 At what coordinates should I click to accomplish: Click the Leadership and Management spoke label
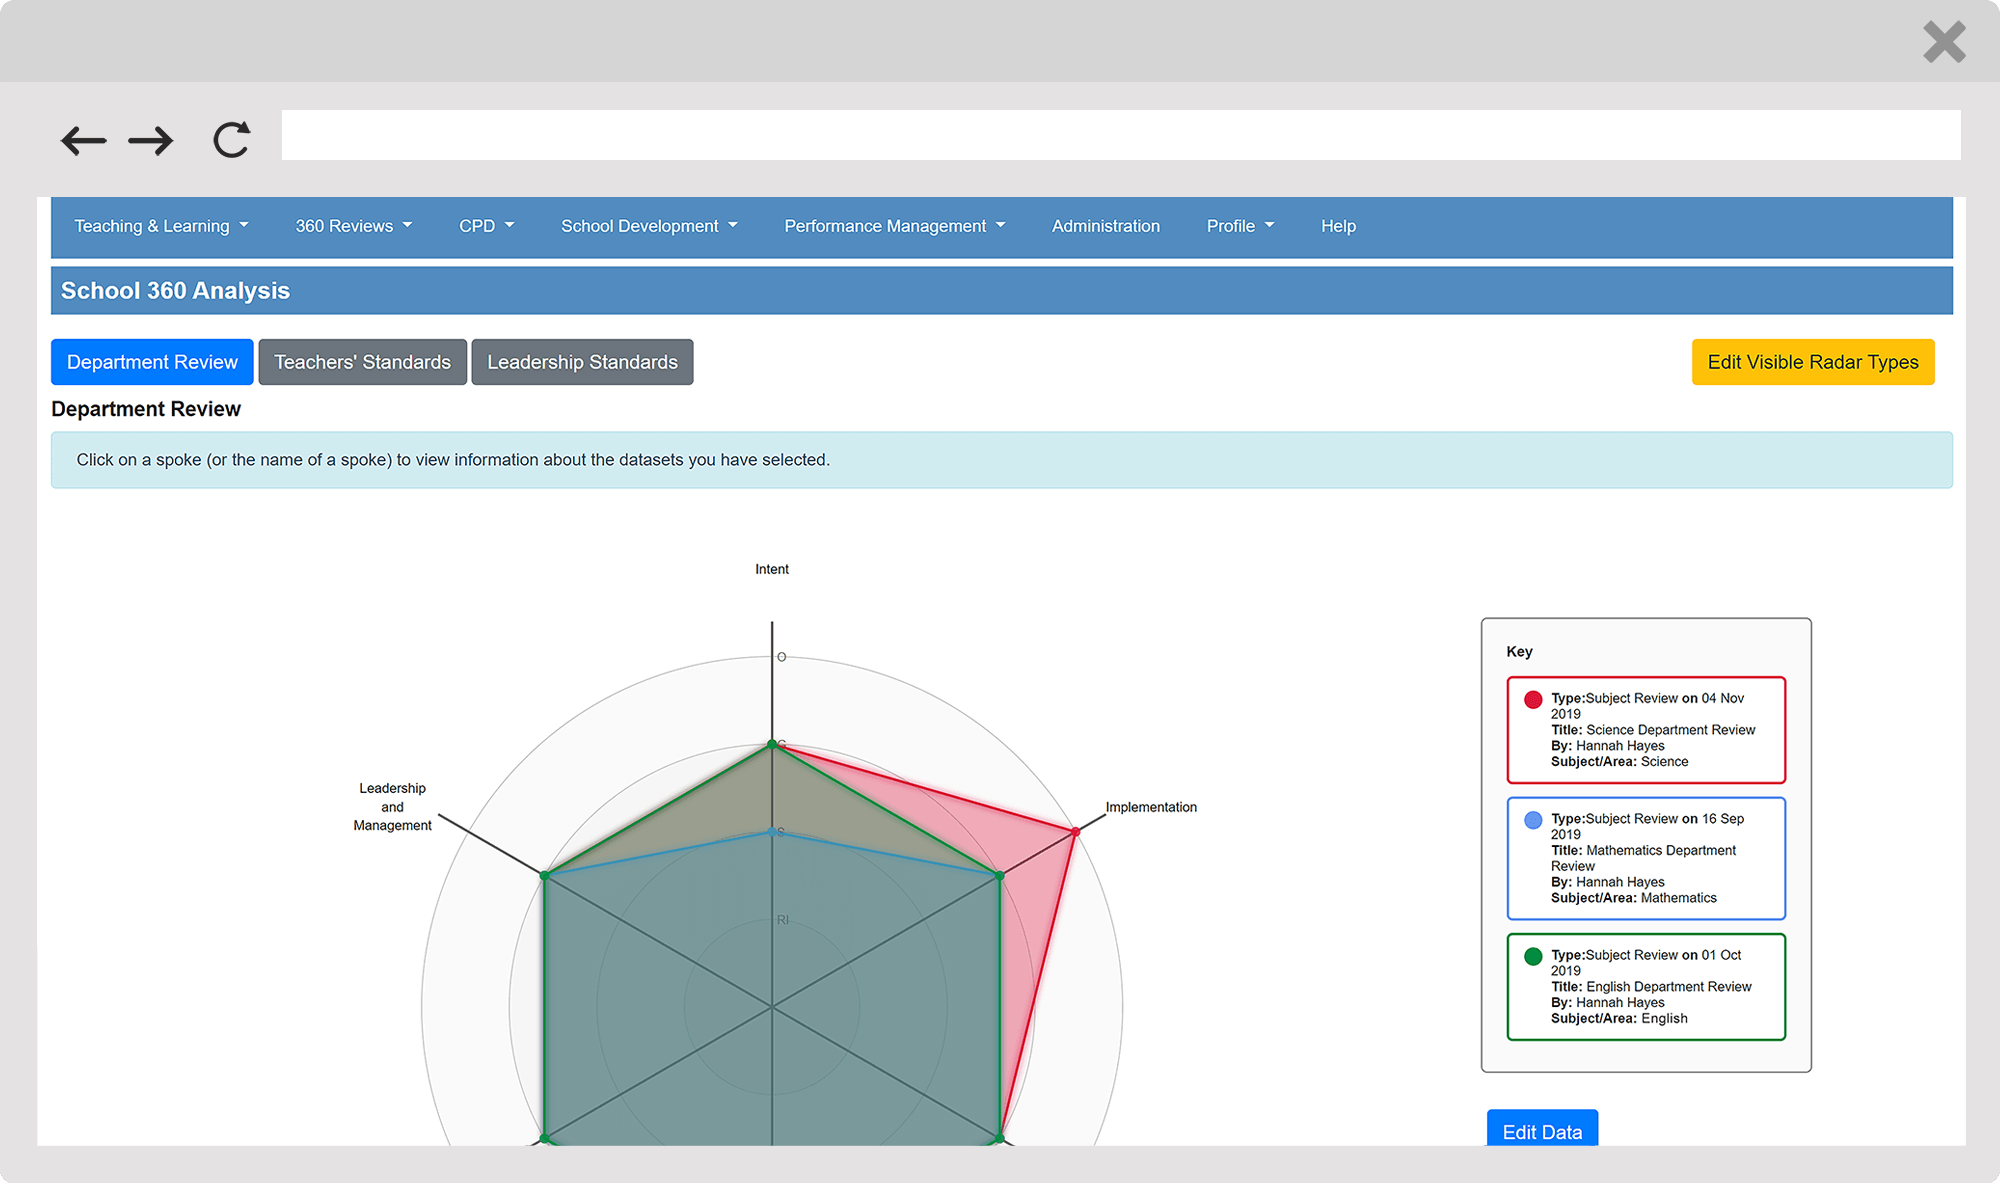coord(393,807)
